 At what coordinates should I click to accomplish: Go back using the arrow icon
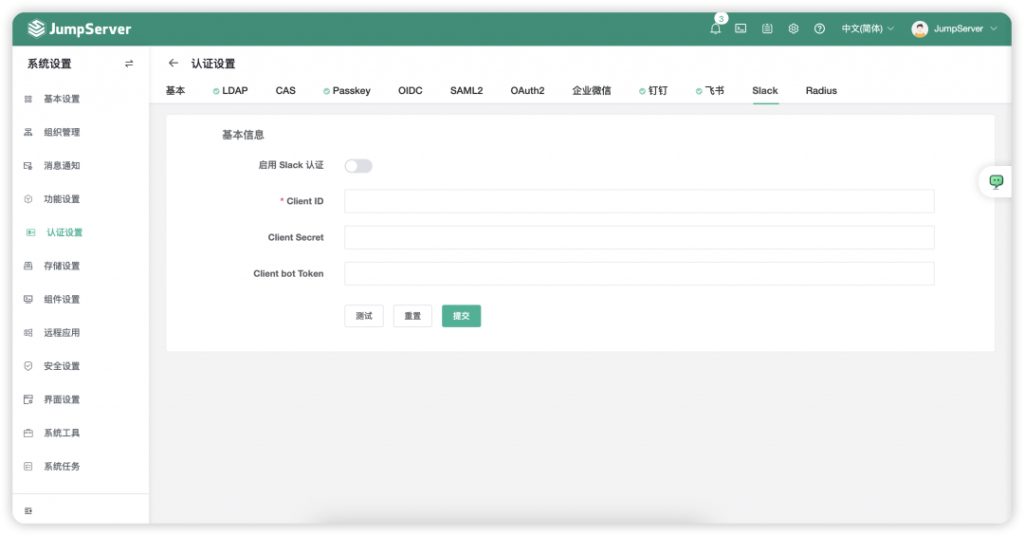173,63
